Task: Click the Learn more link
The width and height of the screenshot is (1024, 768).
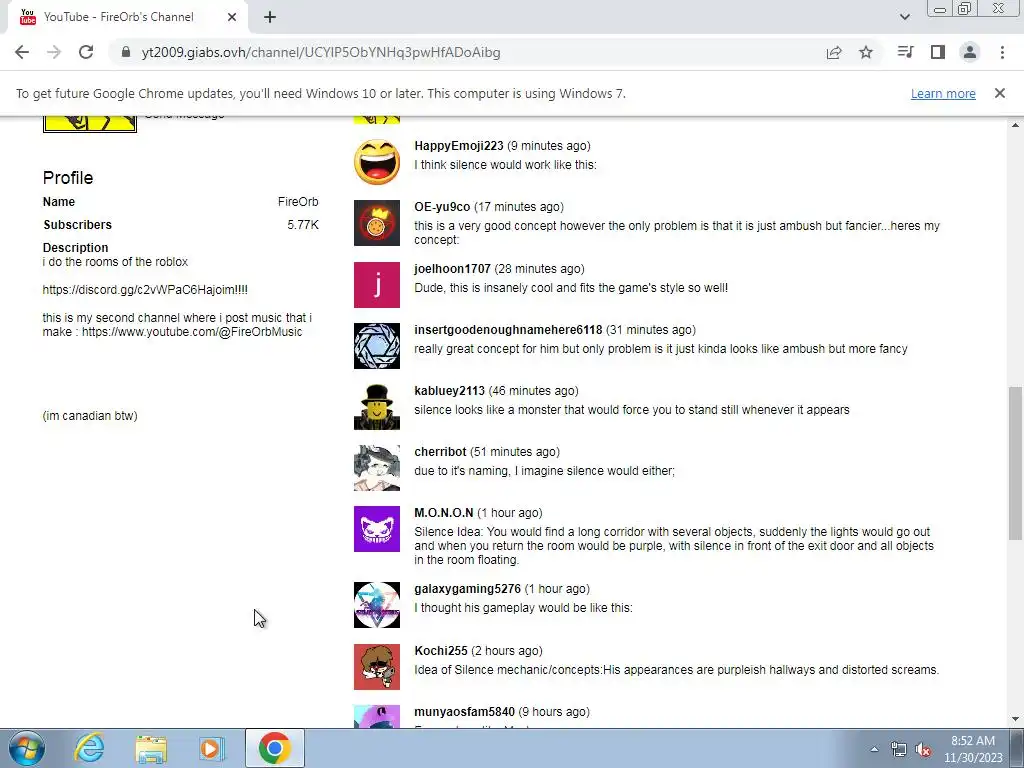Action: [943, 93]
